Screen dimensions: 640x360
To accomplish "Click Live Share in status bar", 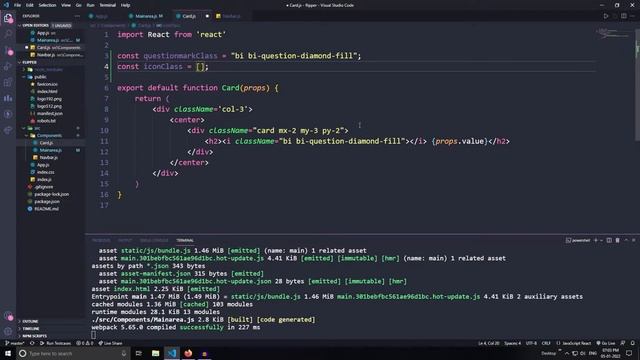I will pyautogui.click(x=110, y=343).
